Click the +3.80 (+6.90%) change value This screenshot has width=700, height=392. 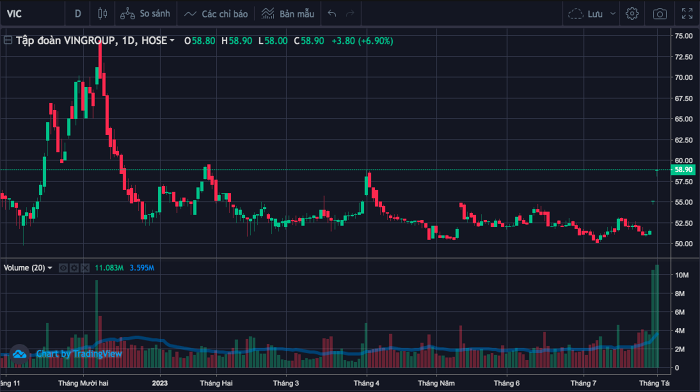[362, 41]
